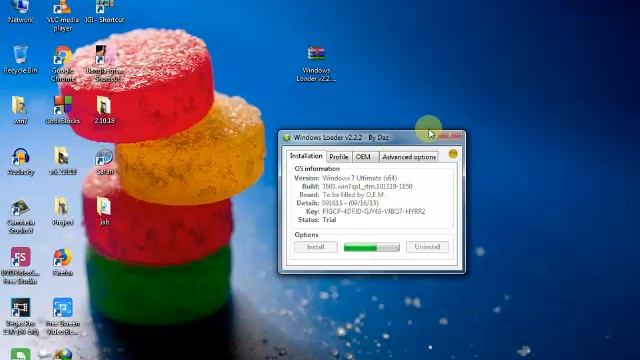
Task: Click the green Windows Loader title bar icon
Action: coord(287,138)
